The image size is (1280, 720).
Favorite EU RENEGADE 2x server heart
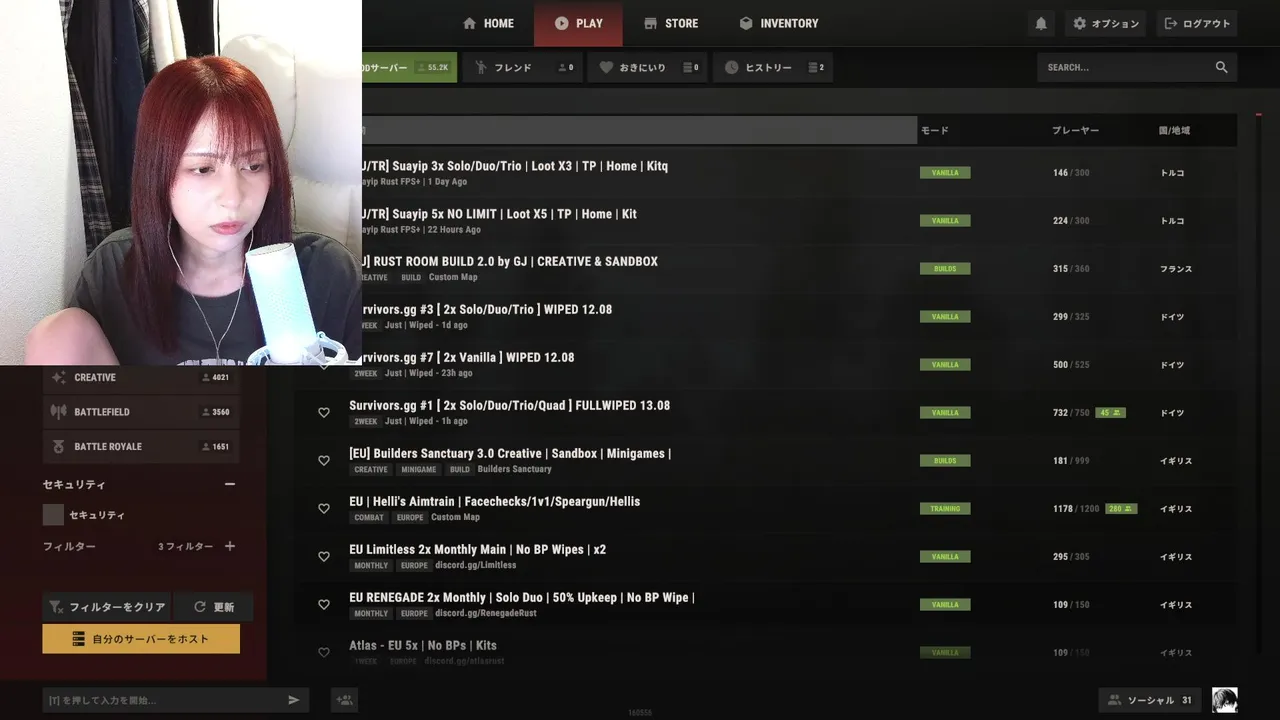pyautogui.click(x=324, y=604)
